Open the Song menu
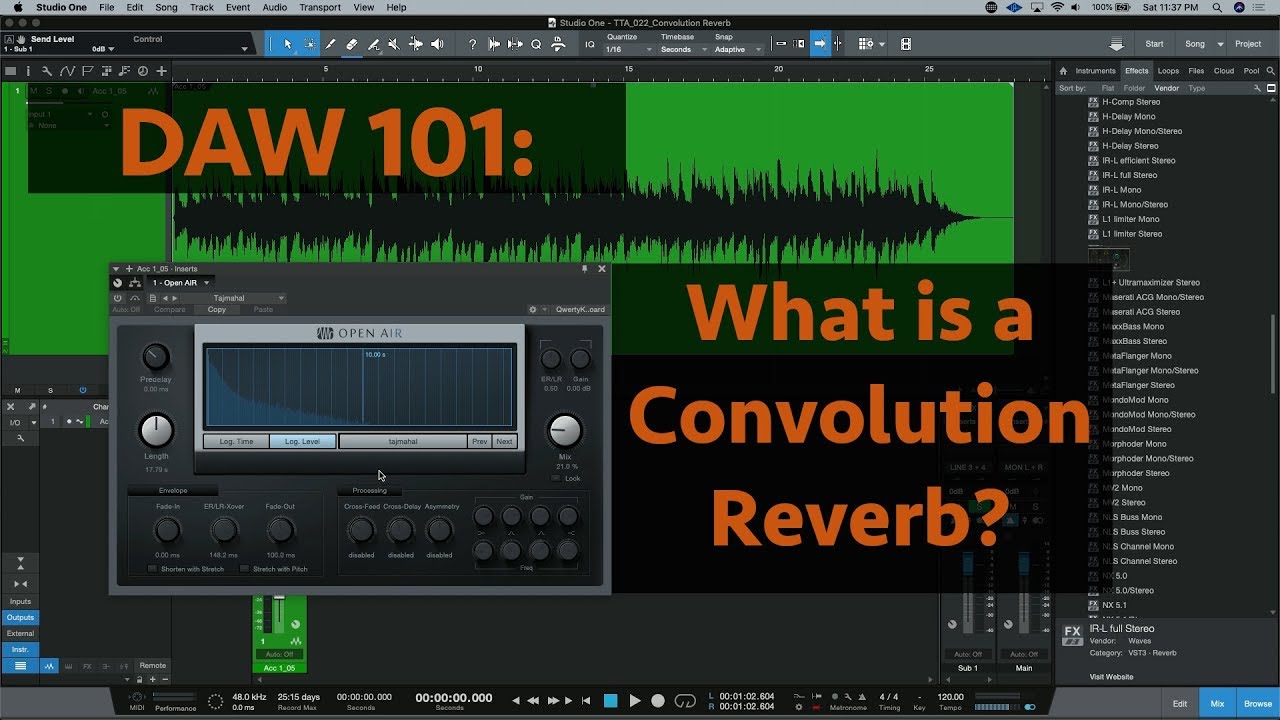Viewport: 1280px width, 720px height. pos(166,7)
